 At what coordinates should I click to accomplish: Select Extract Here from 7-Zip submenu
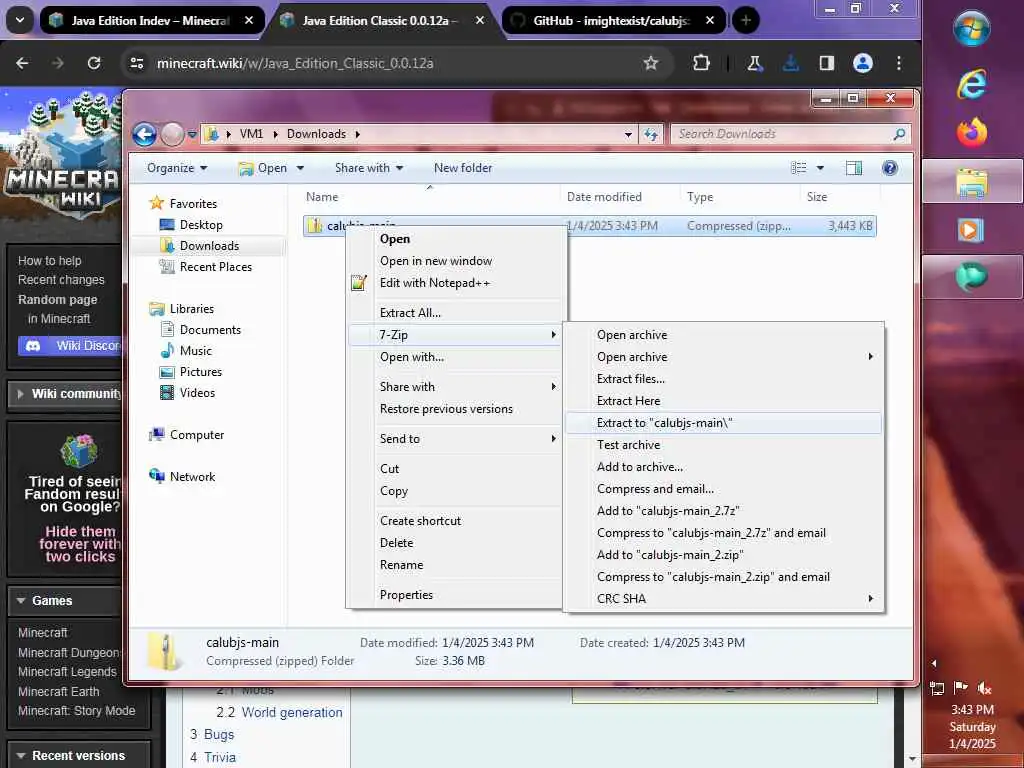tap(722, 401)
